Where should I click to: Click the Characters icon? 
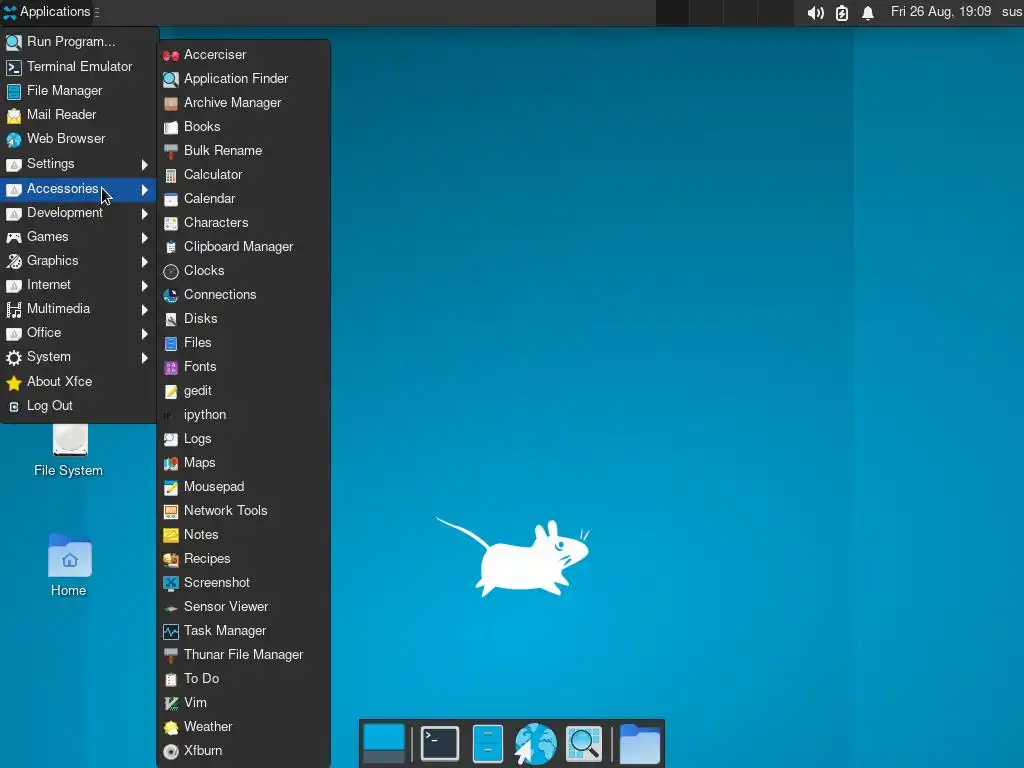click(x=170, y=223)
